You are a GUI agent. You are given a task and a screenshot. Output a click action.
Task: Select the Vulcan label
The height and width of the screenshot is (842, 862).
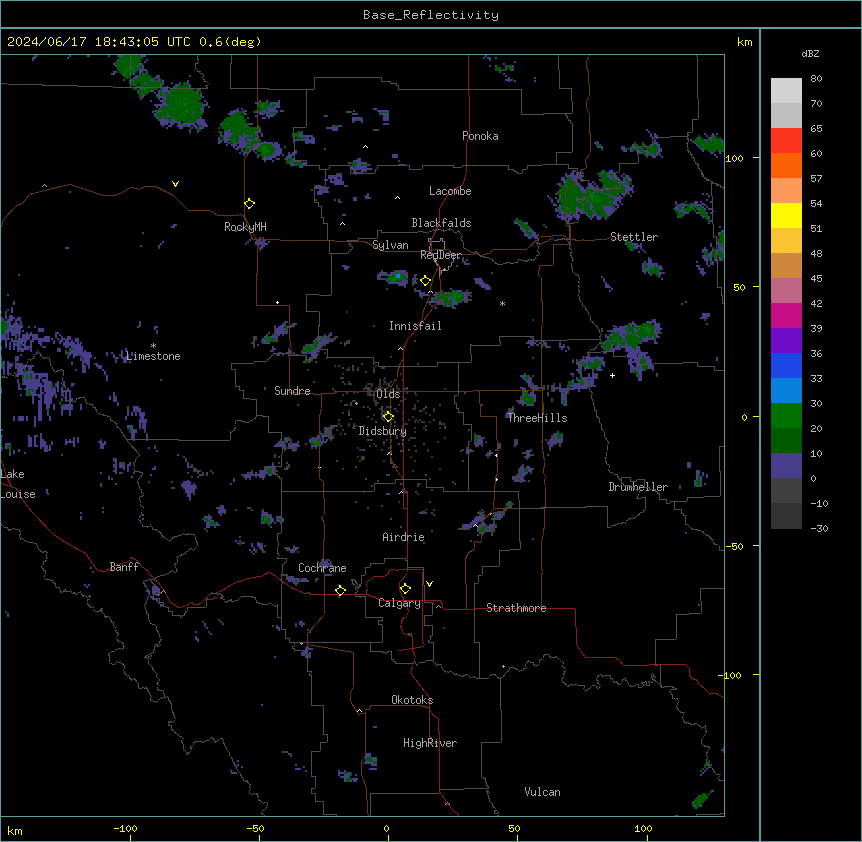click(542, 792)
